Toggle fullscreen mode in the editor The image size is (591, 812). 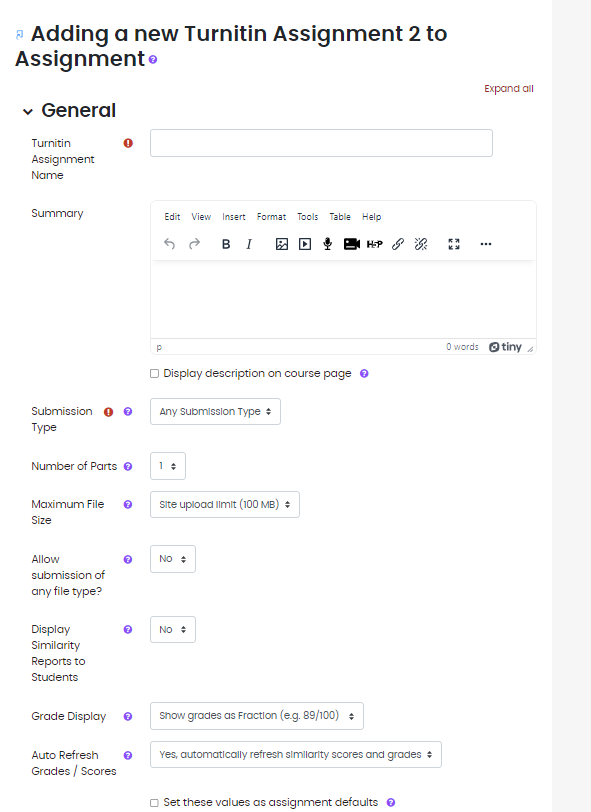tap(453, 243)
